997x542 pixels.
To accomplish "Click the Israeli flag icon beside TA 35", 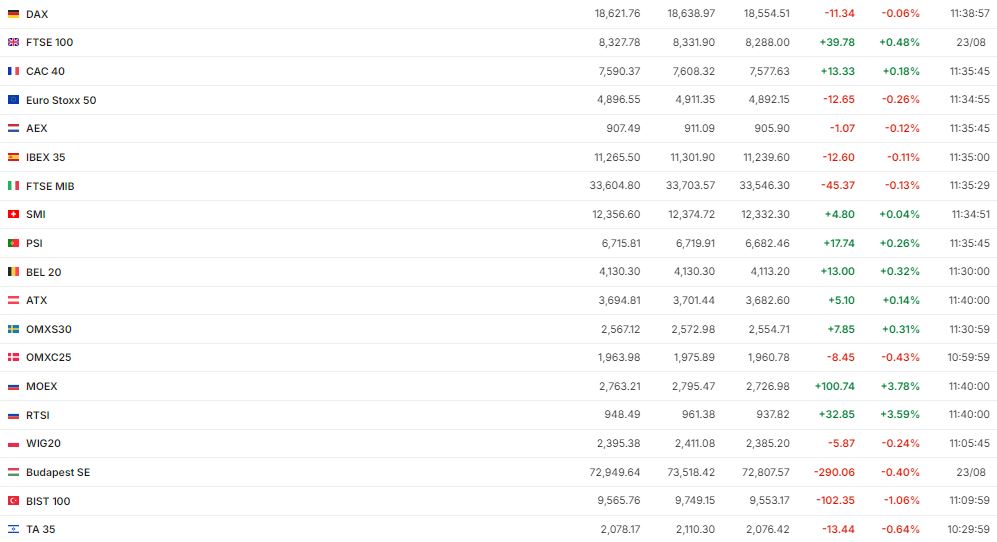I will (13, 529).
